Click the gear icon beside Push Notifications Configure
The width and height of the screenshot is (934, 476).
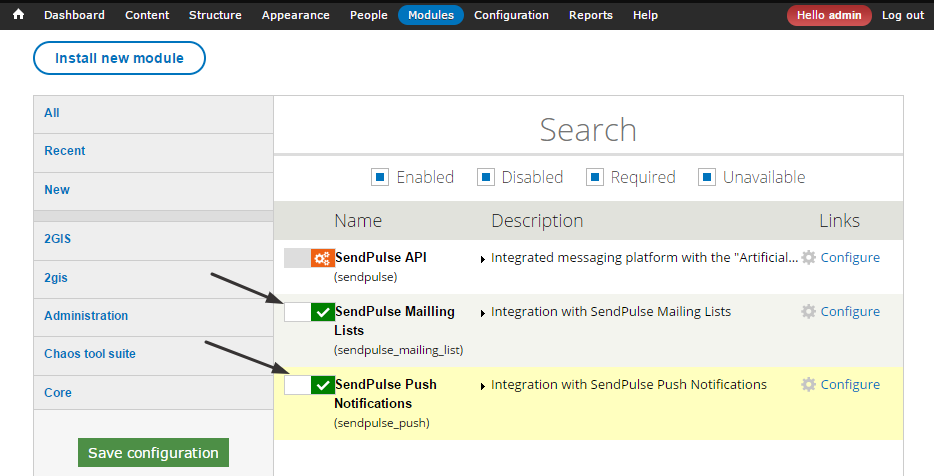point(809,385)
